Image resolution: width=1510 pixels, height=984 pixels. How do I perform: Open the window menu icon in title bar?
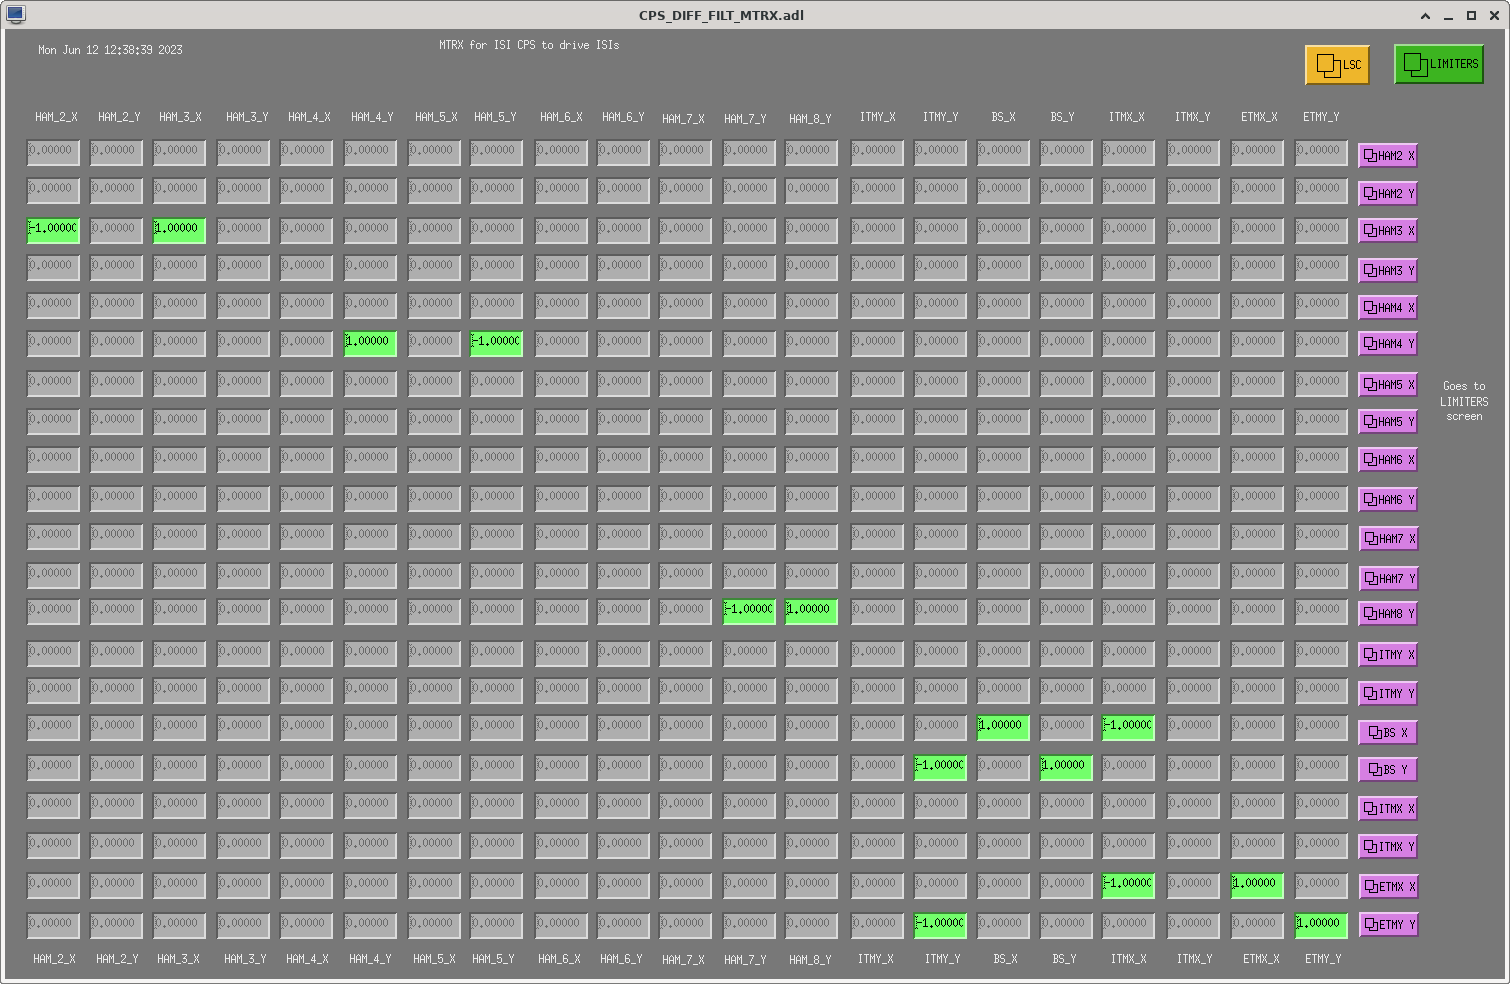coord(15,14)
